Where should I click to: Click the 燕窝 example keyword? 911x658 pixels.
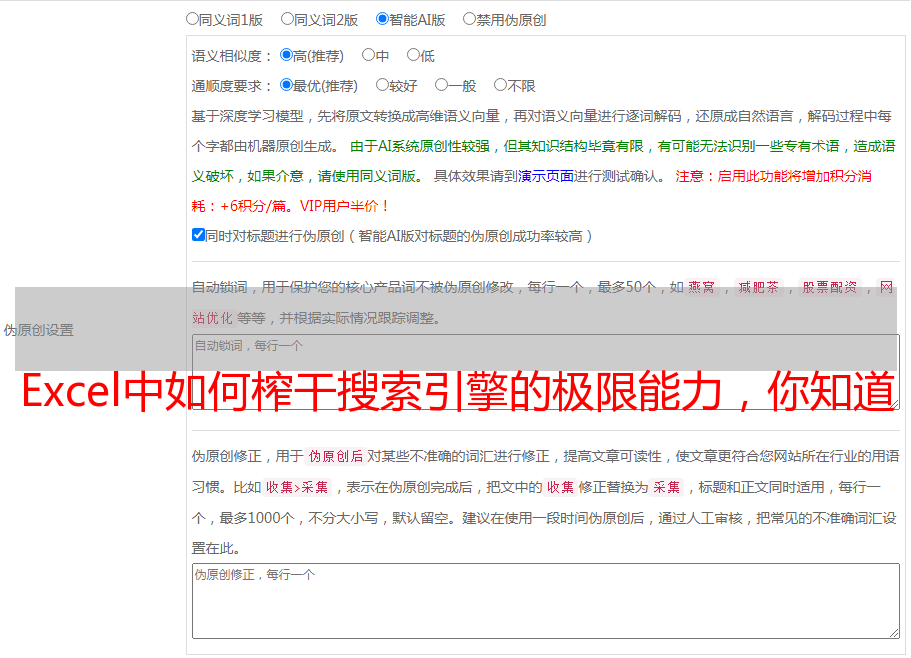click(701, 287)
